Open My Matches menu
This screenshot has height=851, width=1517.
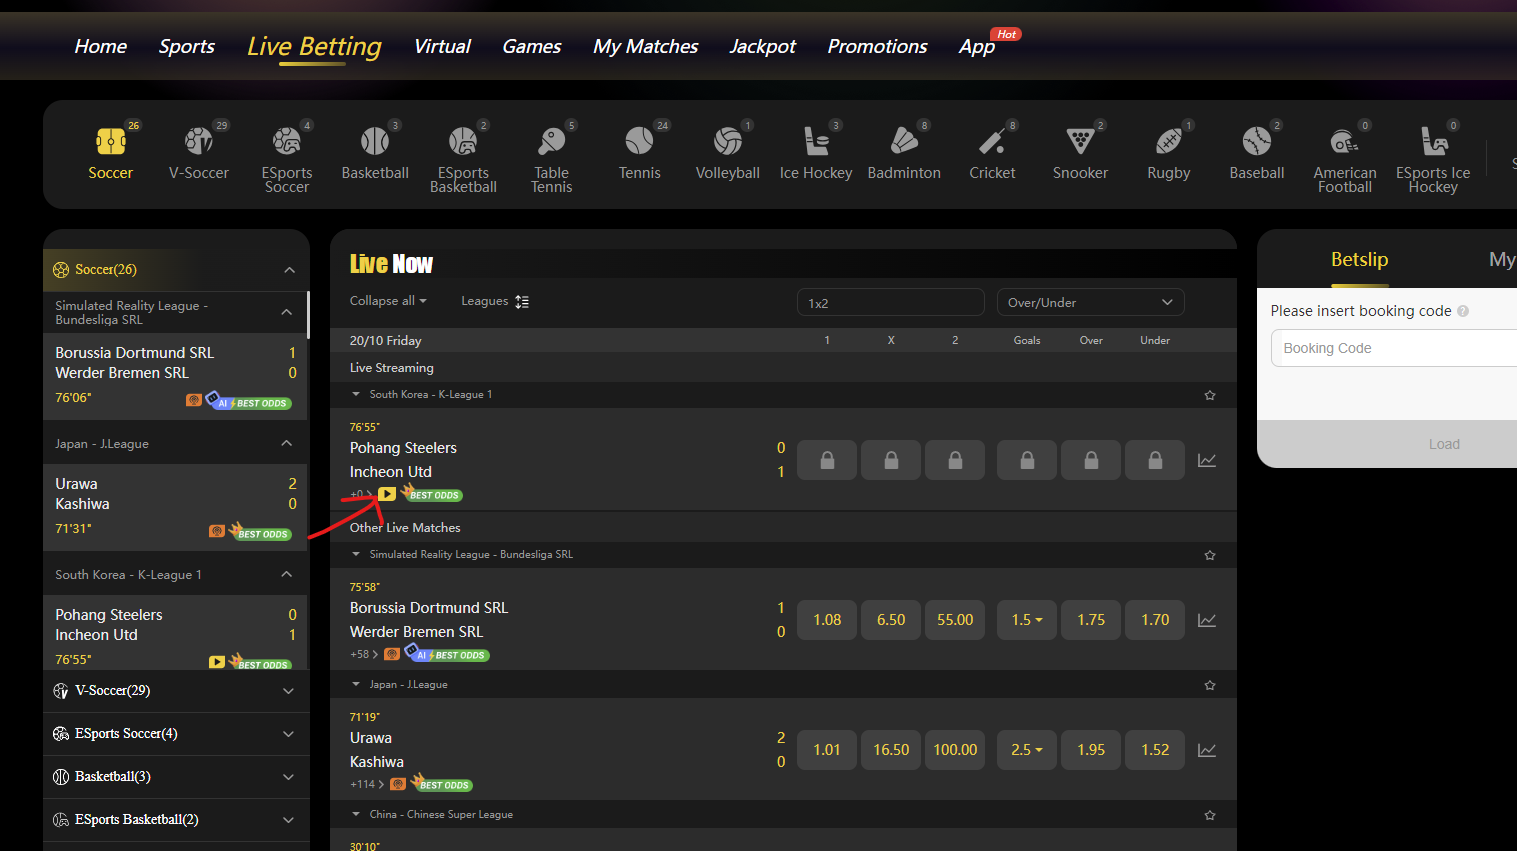tap(646, 46)
